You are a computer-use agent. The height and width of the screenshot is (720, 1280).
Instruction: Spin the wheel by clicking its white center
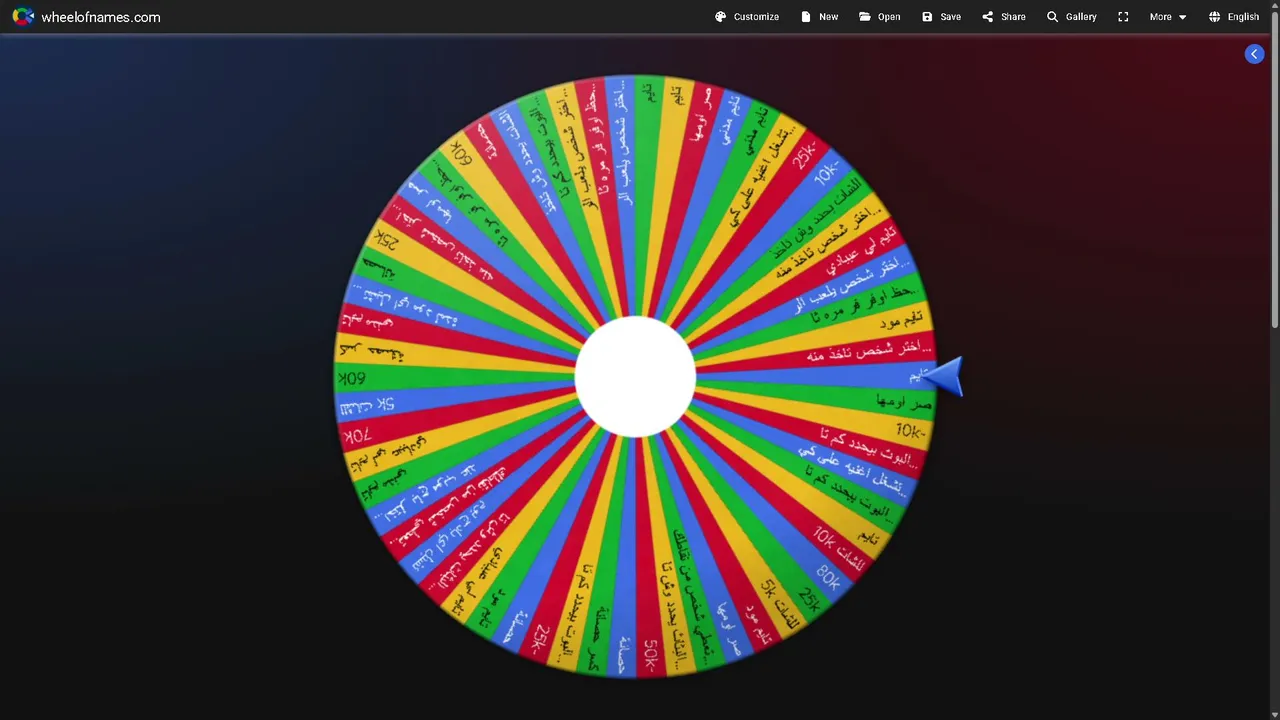[635, 376]
